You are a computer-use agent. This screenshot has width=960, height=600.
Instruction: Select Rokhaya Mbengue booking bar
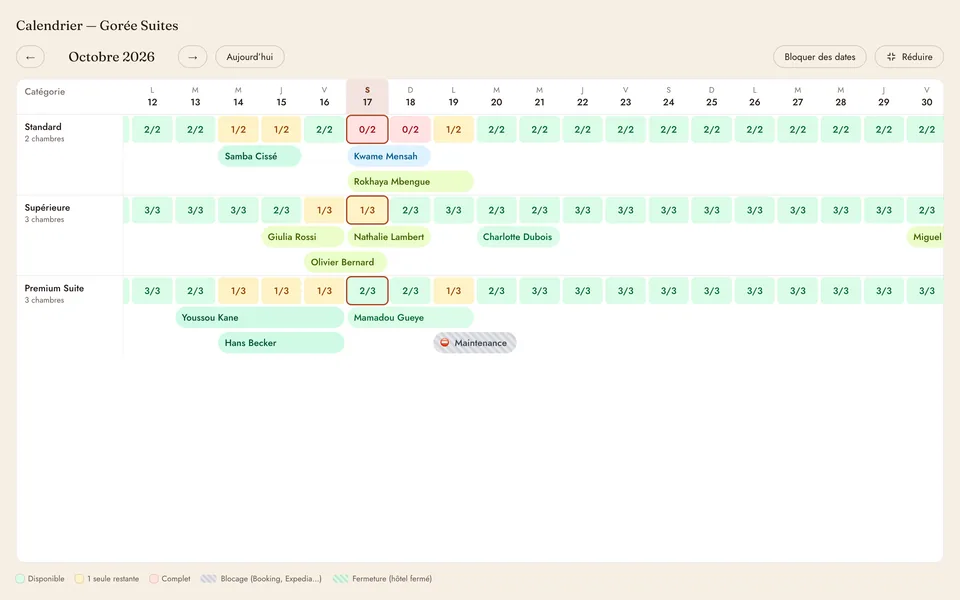coord(410,181)
